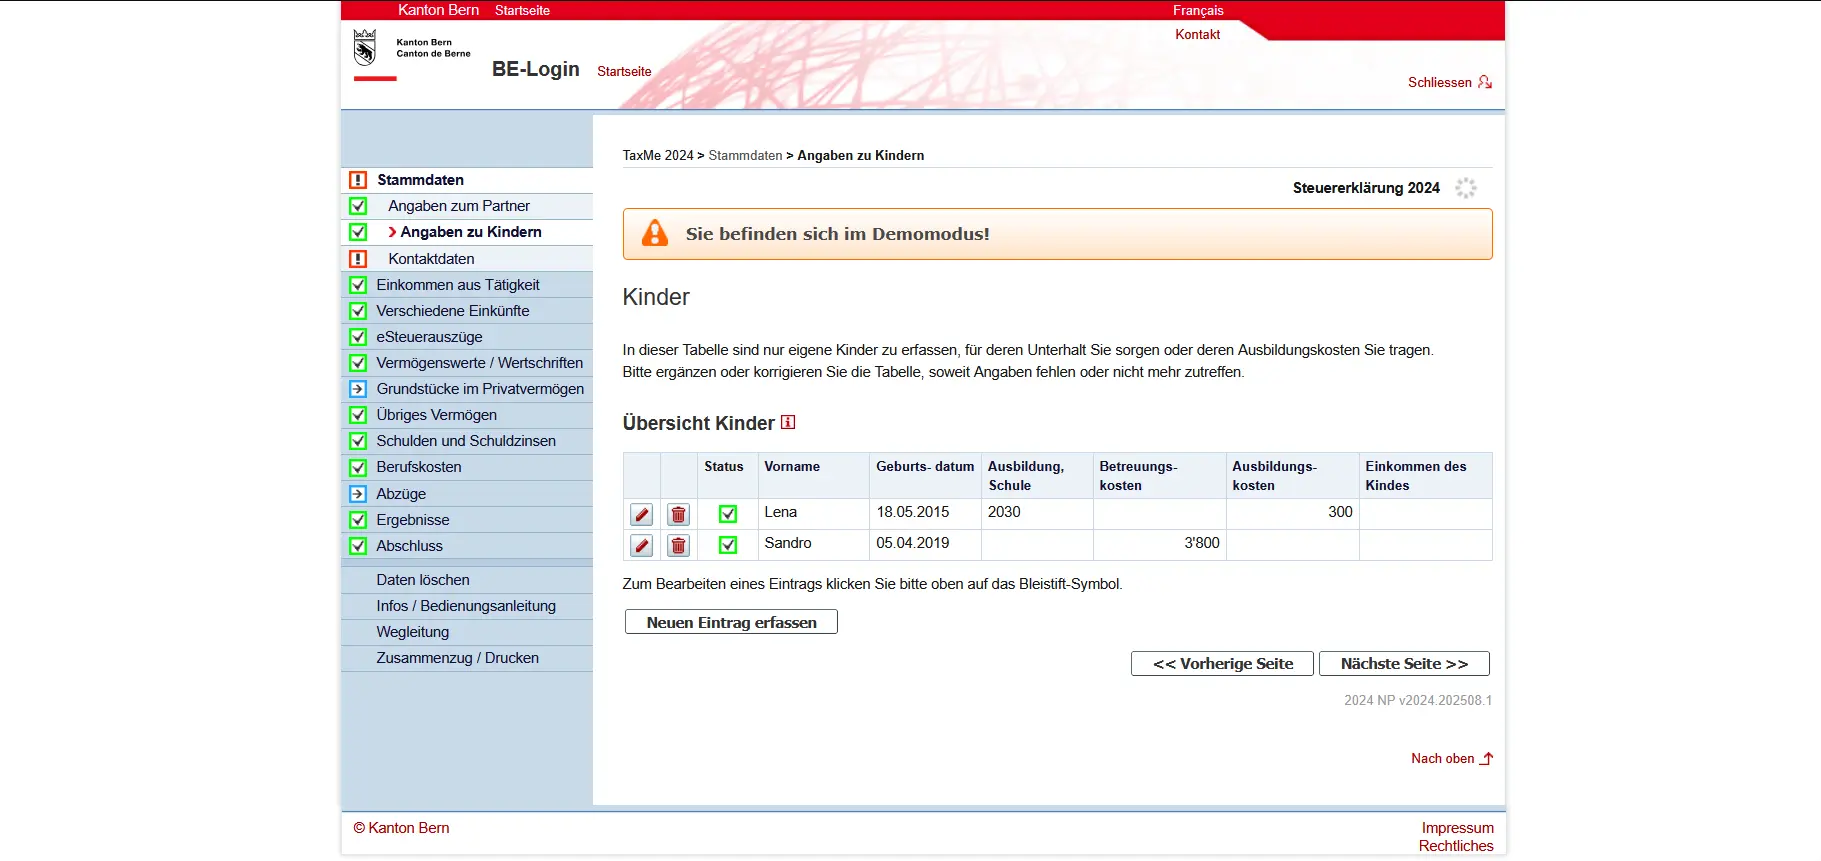This screenshot has width=1821, height=861.
Task: Edit Sandro's entry with the pencil icon
Action: click(642, 545)
